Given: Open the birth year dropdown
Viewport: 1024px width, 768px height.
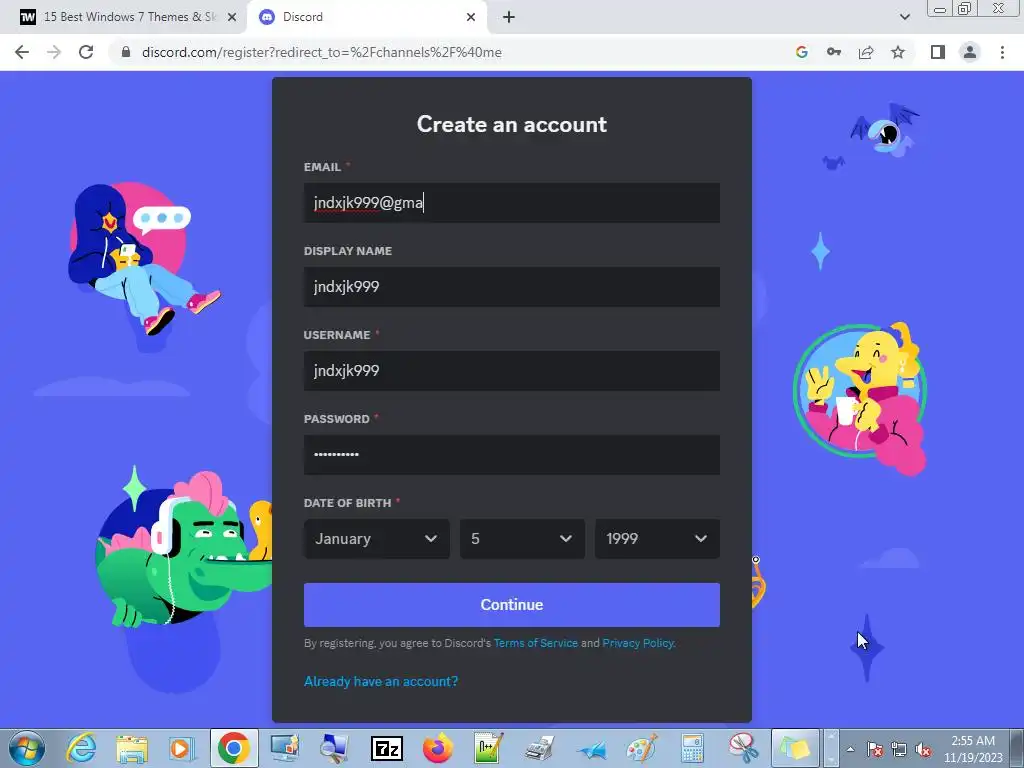Looking at the screenshot, I should click(x=657, y=539).
